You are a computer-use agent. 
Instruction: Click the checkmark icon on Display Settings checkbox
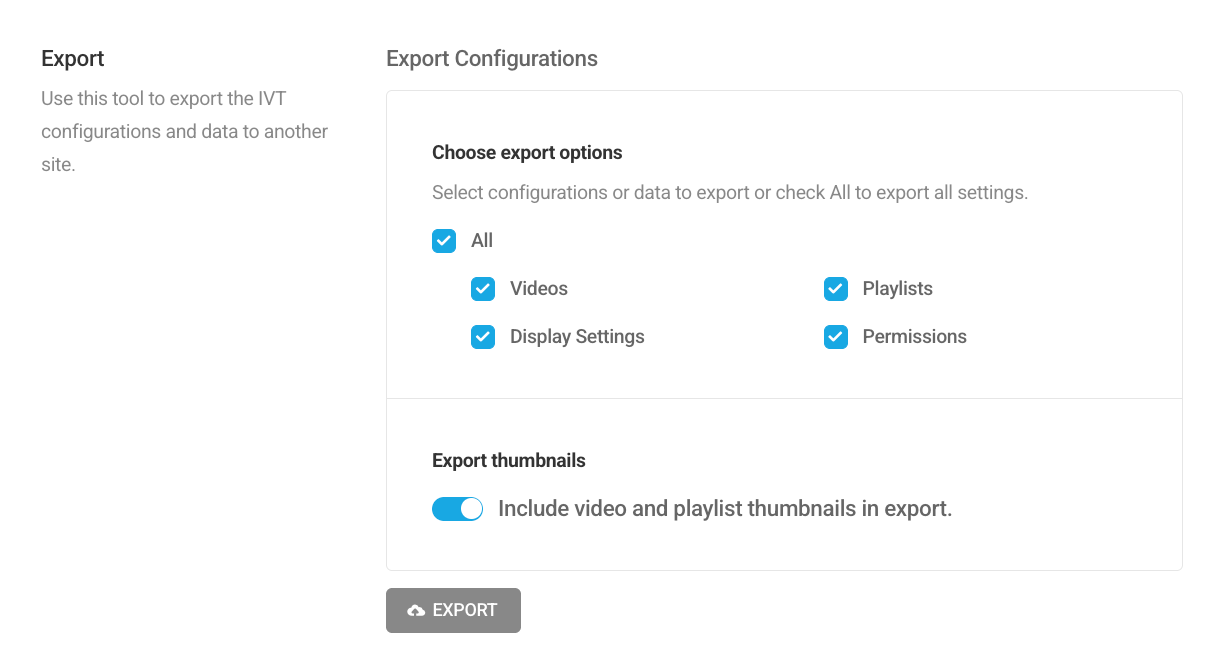(483, 336)
